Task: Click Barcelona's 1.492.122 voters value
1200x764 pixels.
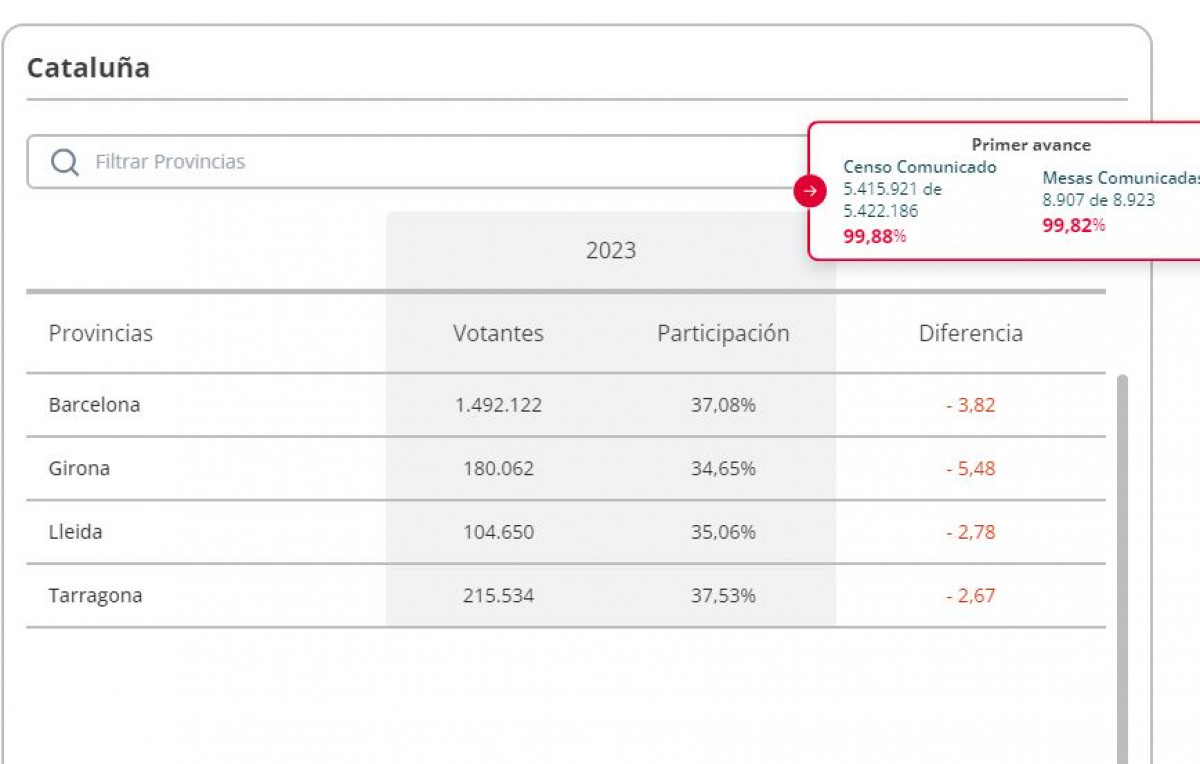Action: (498, 405)
